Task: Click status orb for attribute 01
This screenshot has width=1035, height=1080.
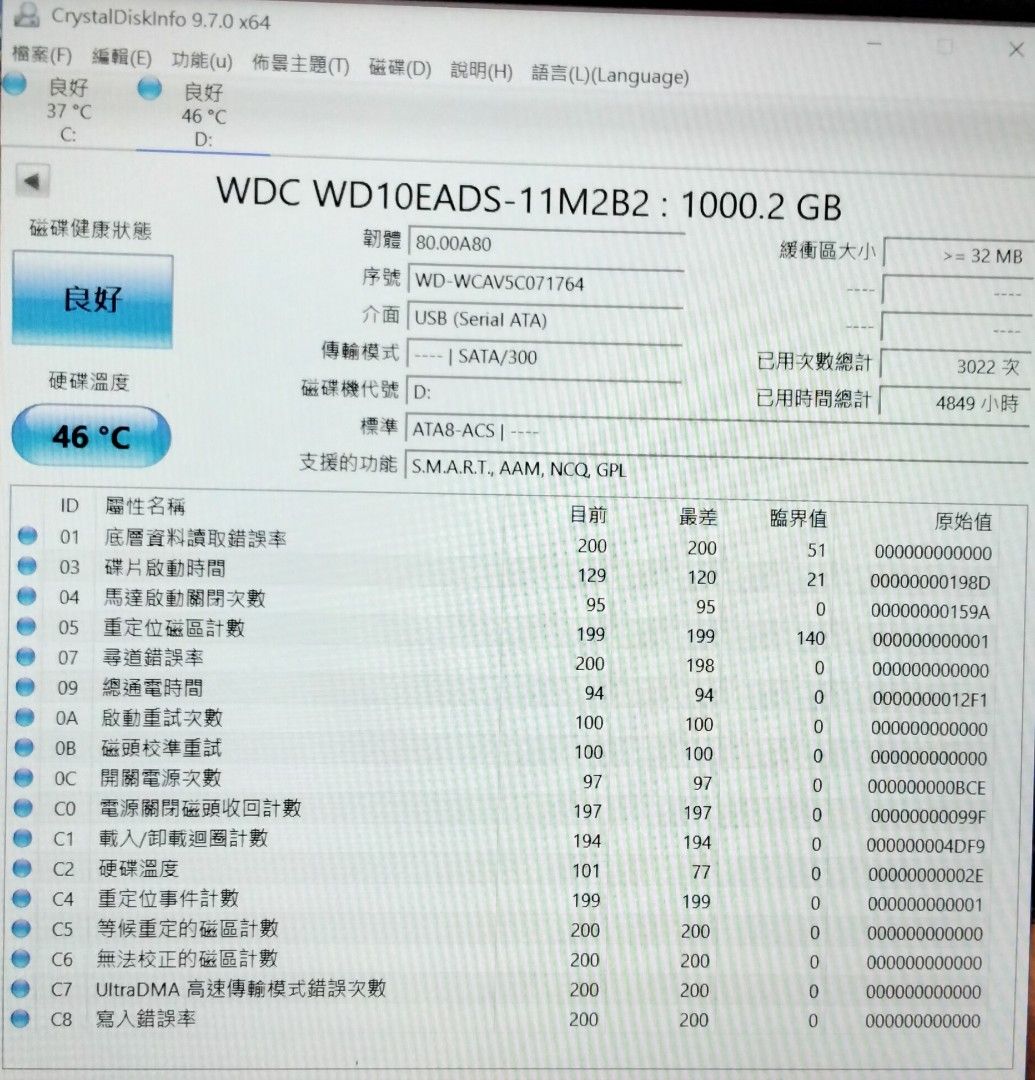Action: click(28, 535)
